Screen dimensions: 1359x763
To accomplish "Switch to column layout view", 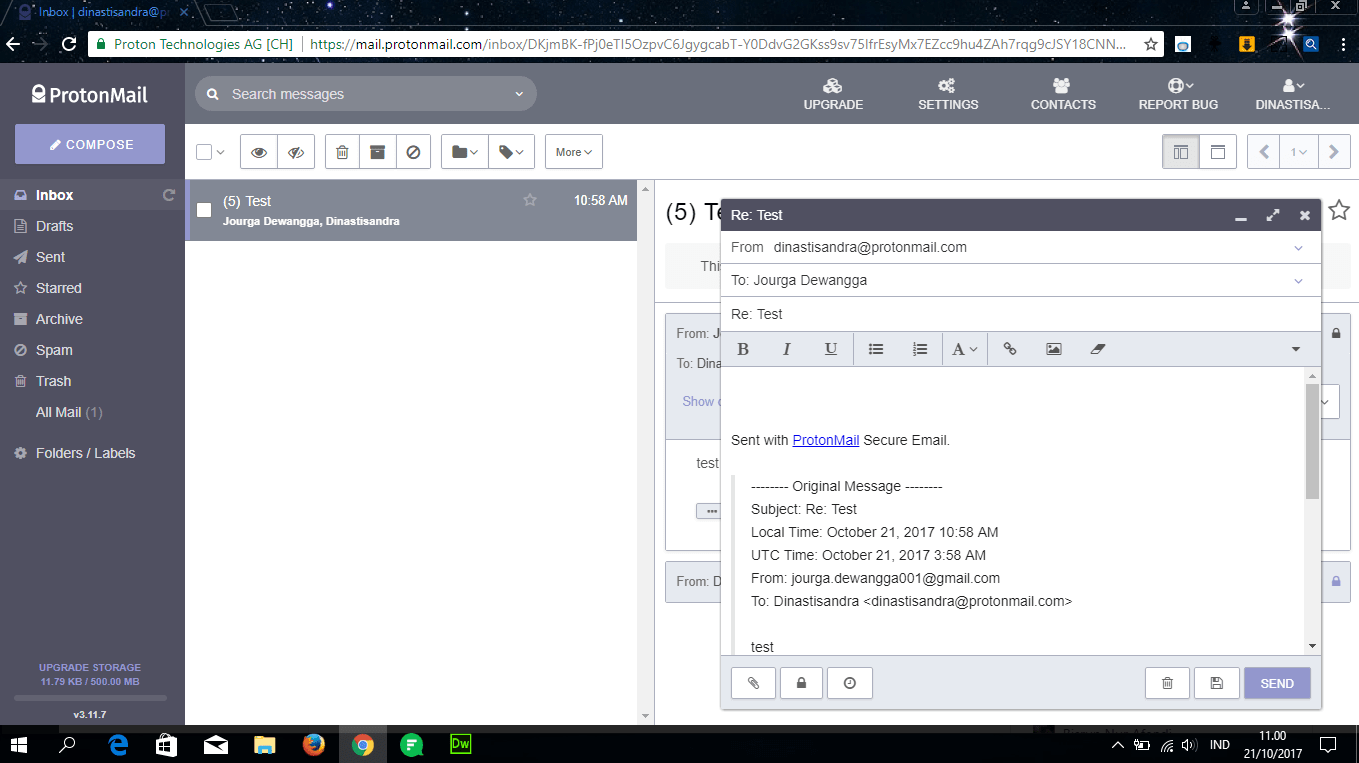I will [x=1181, y=152].
